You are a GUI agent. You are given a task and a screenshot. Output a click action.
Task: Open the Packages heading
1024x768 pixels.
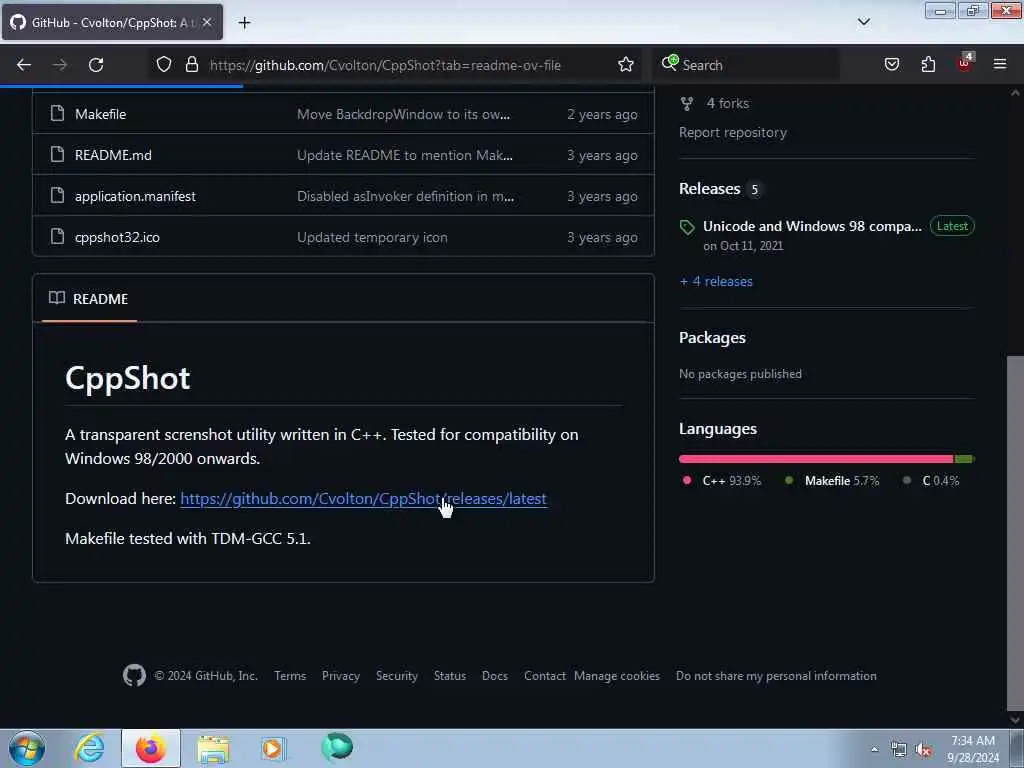pyautogui.click(x=712, y=338)
